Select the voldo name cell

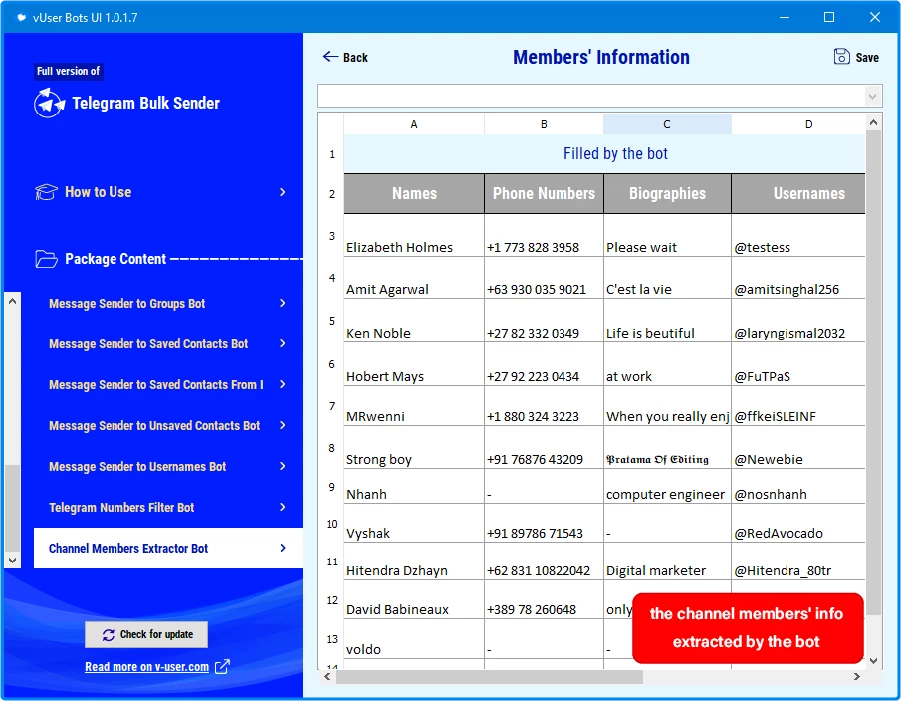pyautogui.click(x=414, y=639)
